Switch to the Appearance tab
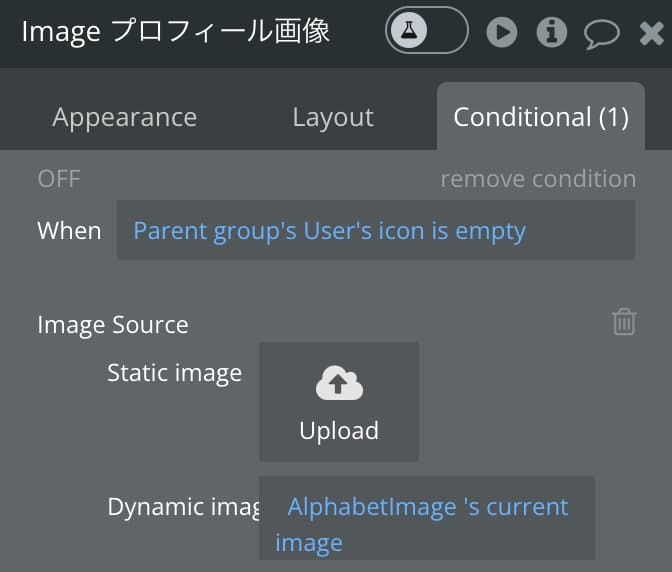 point(125,117)
